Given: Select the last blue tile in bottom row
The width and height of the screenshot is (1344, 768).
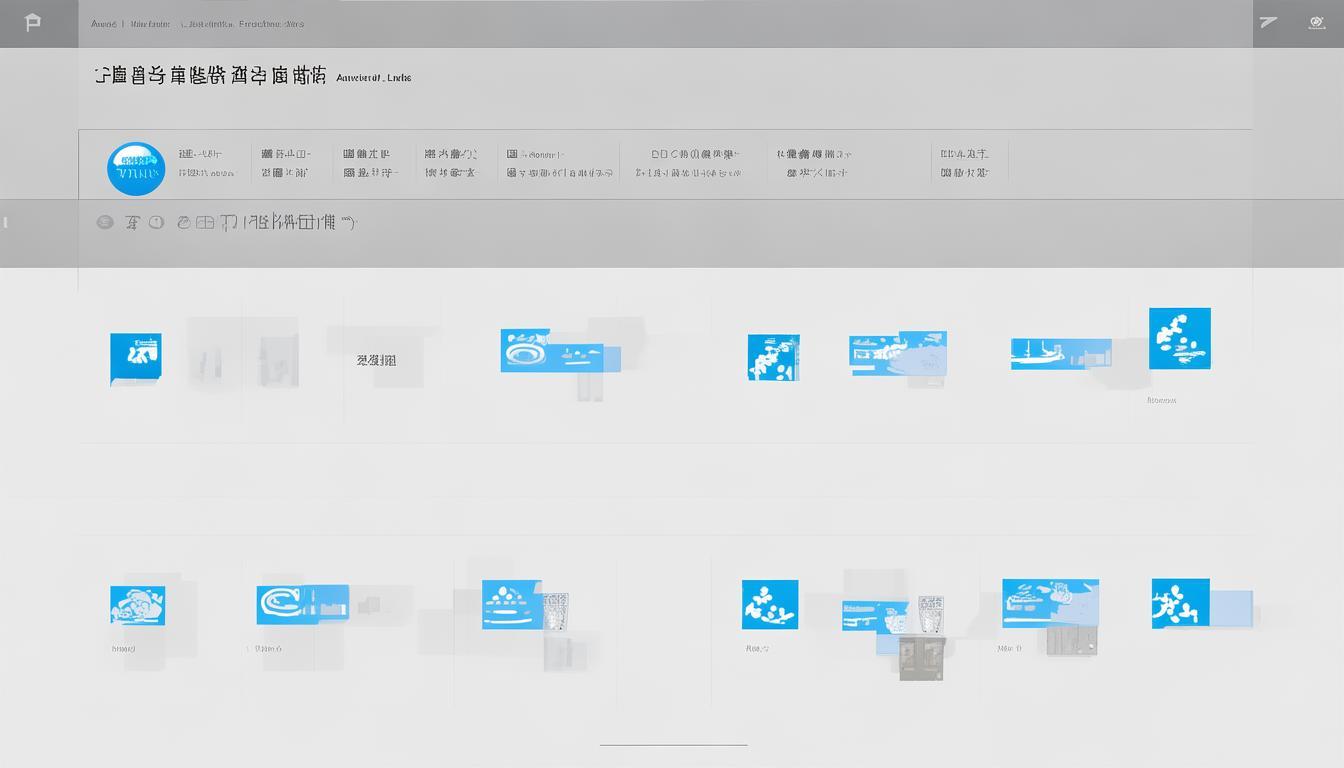Looking at the screenshot, I should 1180,603.
